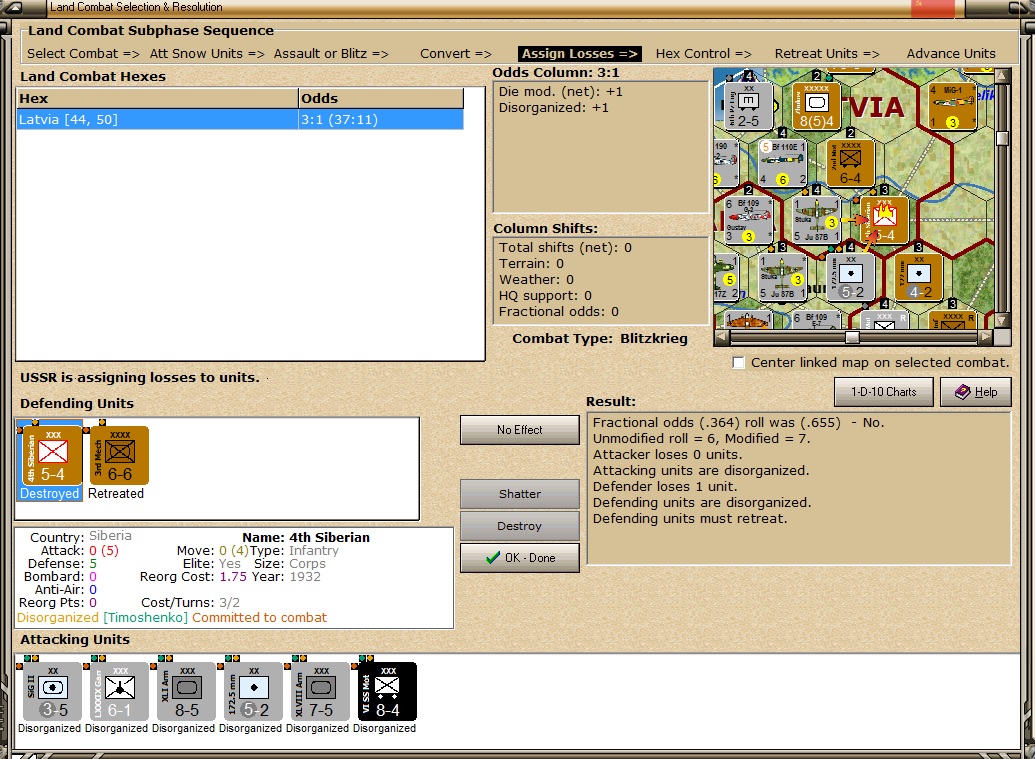Click the Bf 110E aircraft counter on map

pos(782,163)
